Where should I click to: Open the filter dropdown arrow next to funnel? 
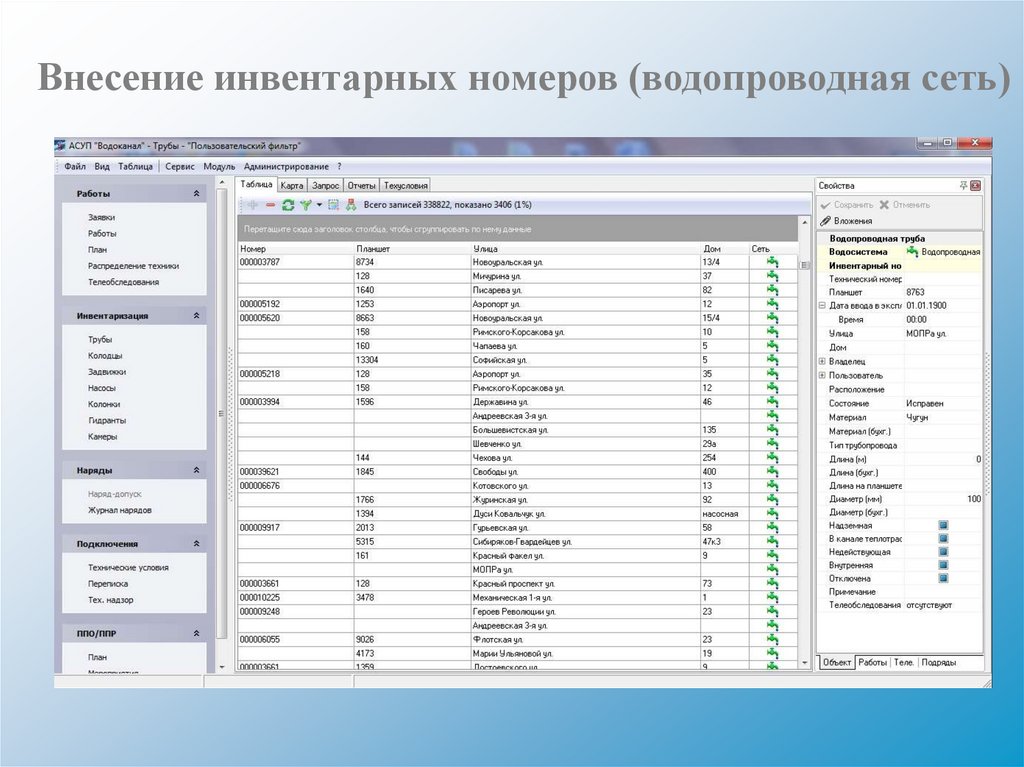tap(319, 205)
